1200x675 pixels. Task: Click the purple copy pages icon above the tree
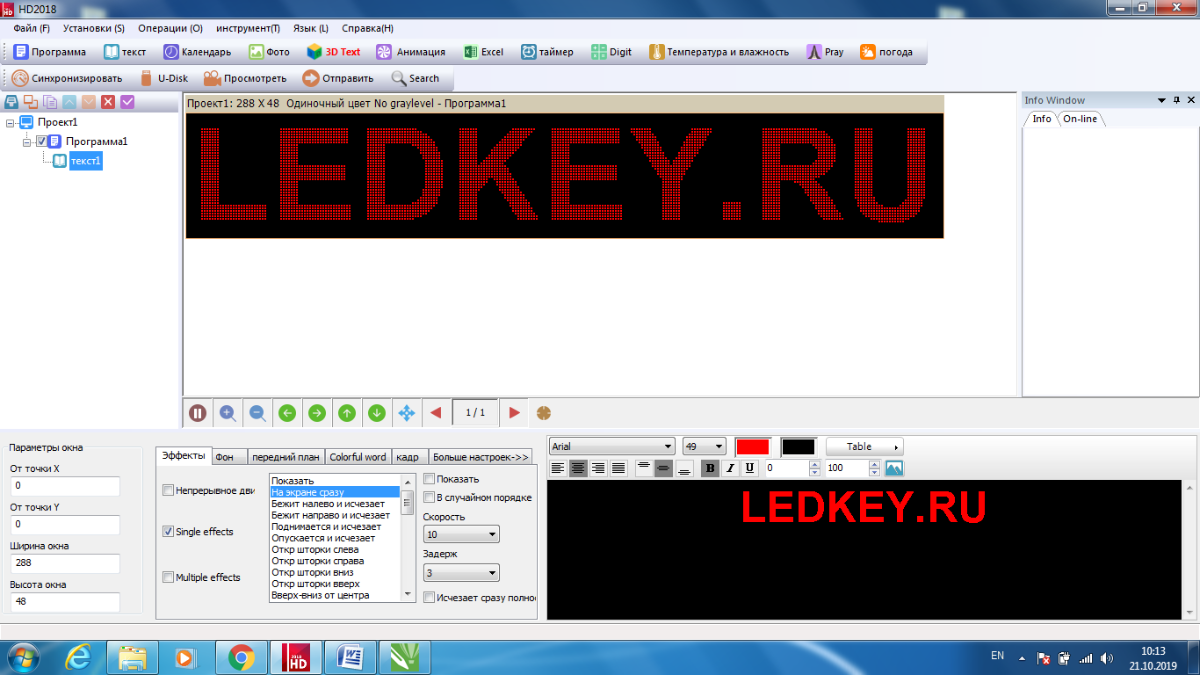click(50, 102)
